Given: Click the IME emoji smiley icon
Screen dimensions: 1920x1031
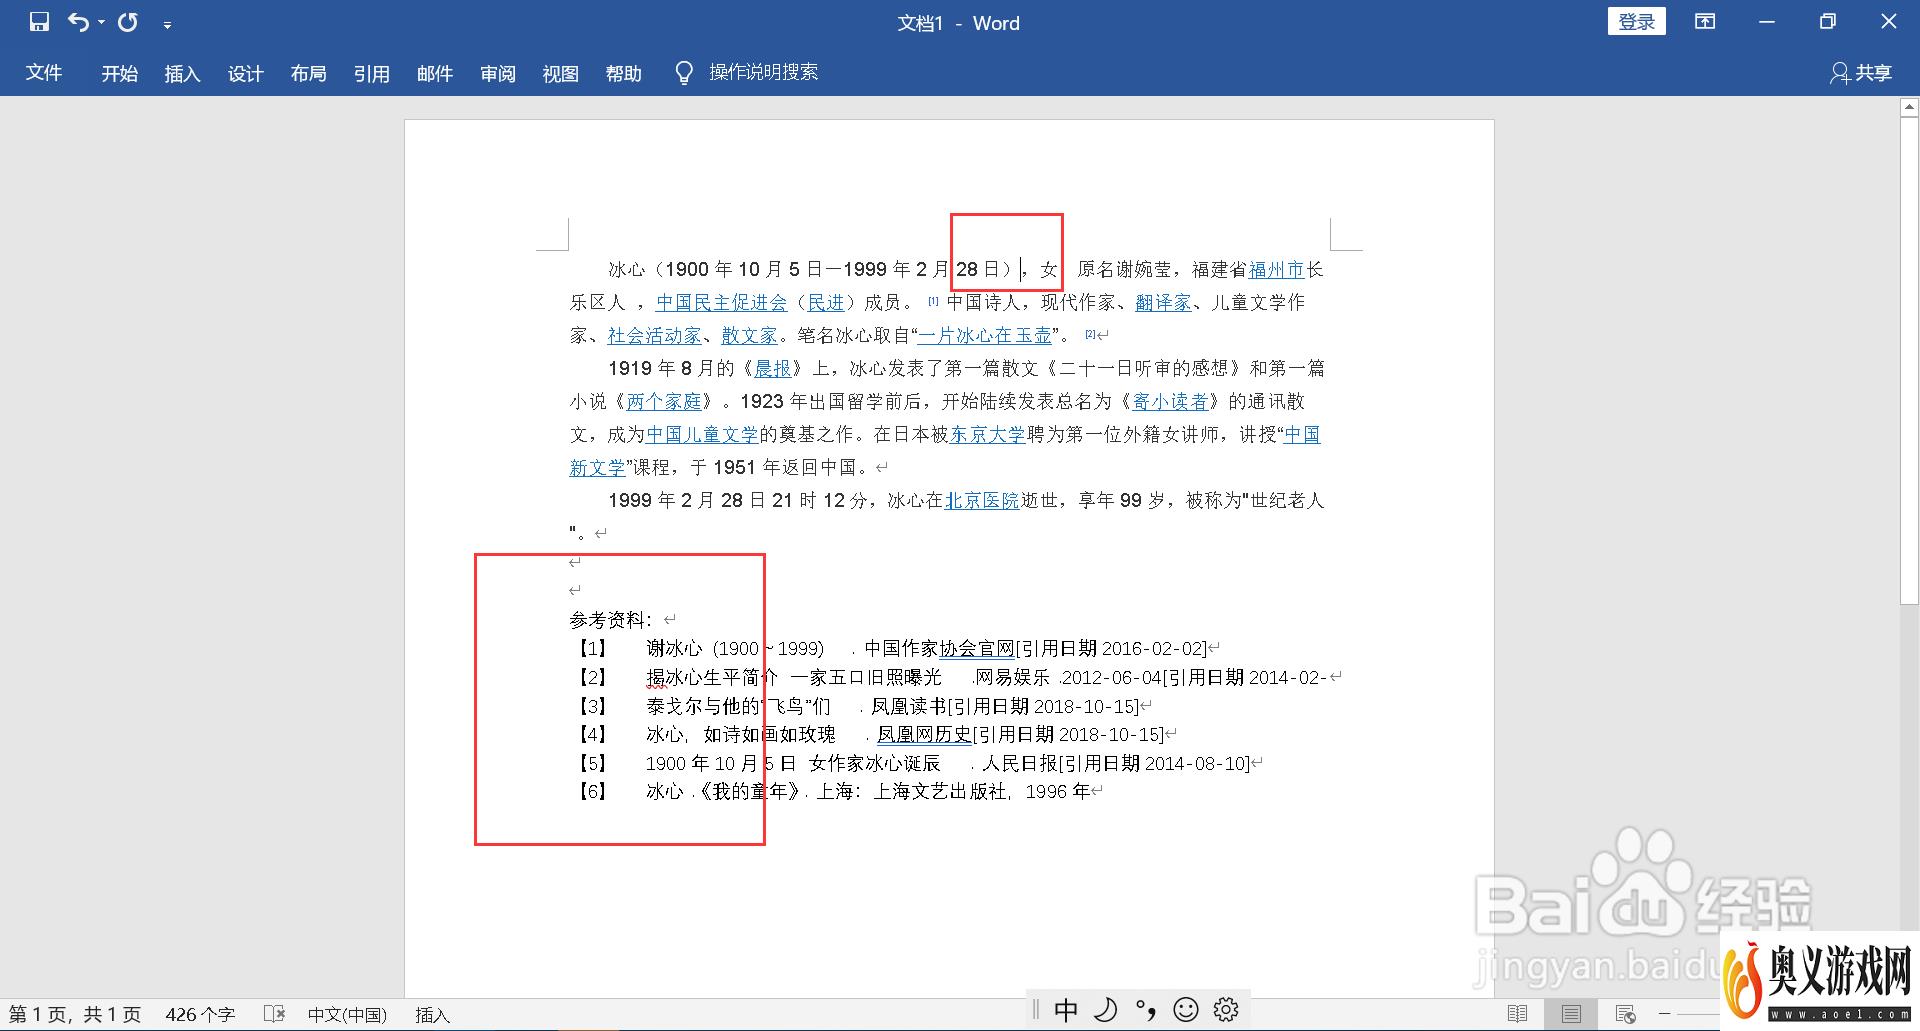Looking at the screenshot, I should click(x=1186, y=1010).
